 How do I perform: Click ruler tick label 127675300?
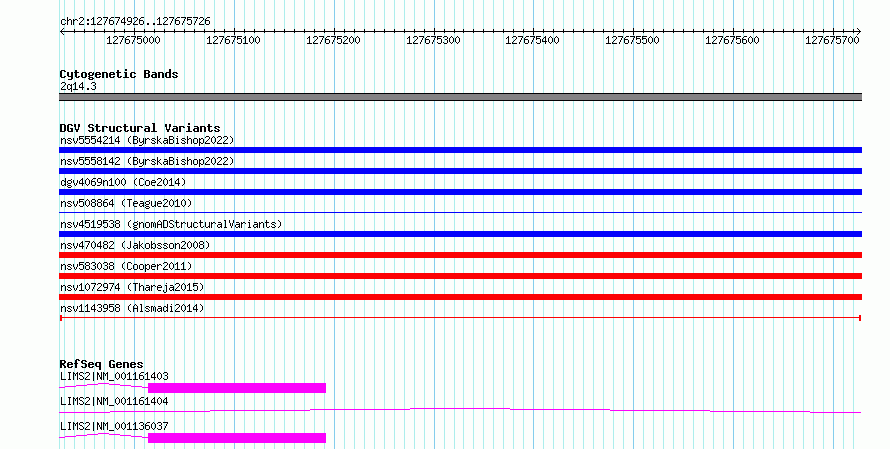433,40
